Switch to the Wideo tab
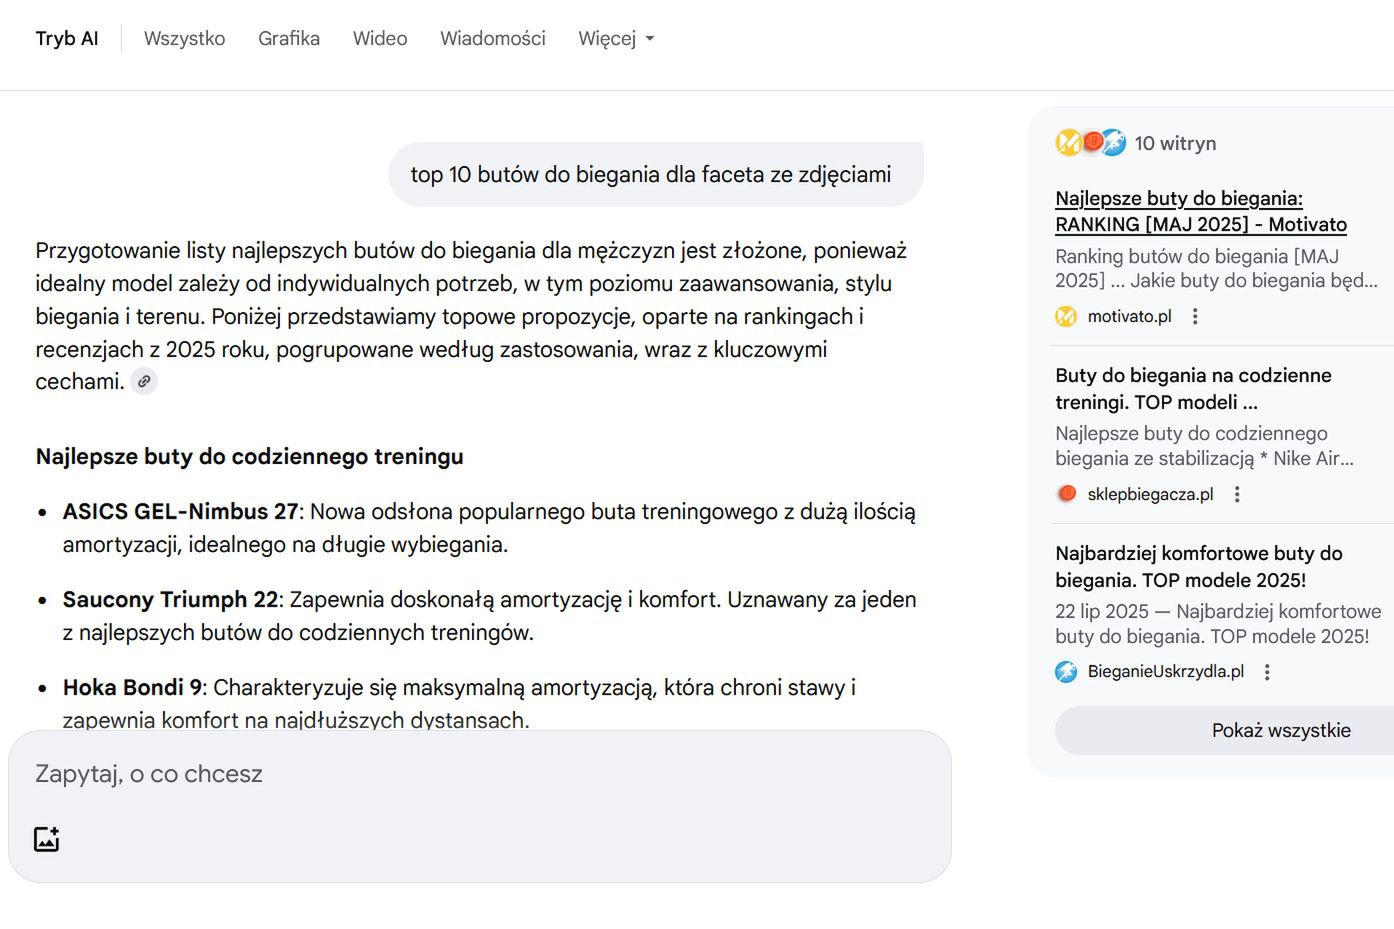The width and height of the screenshot is (1394, 929). pyautogui.click(x=380, y=38)
